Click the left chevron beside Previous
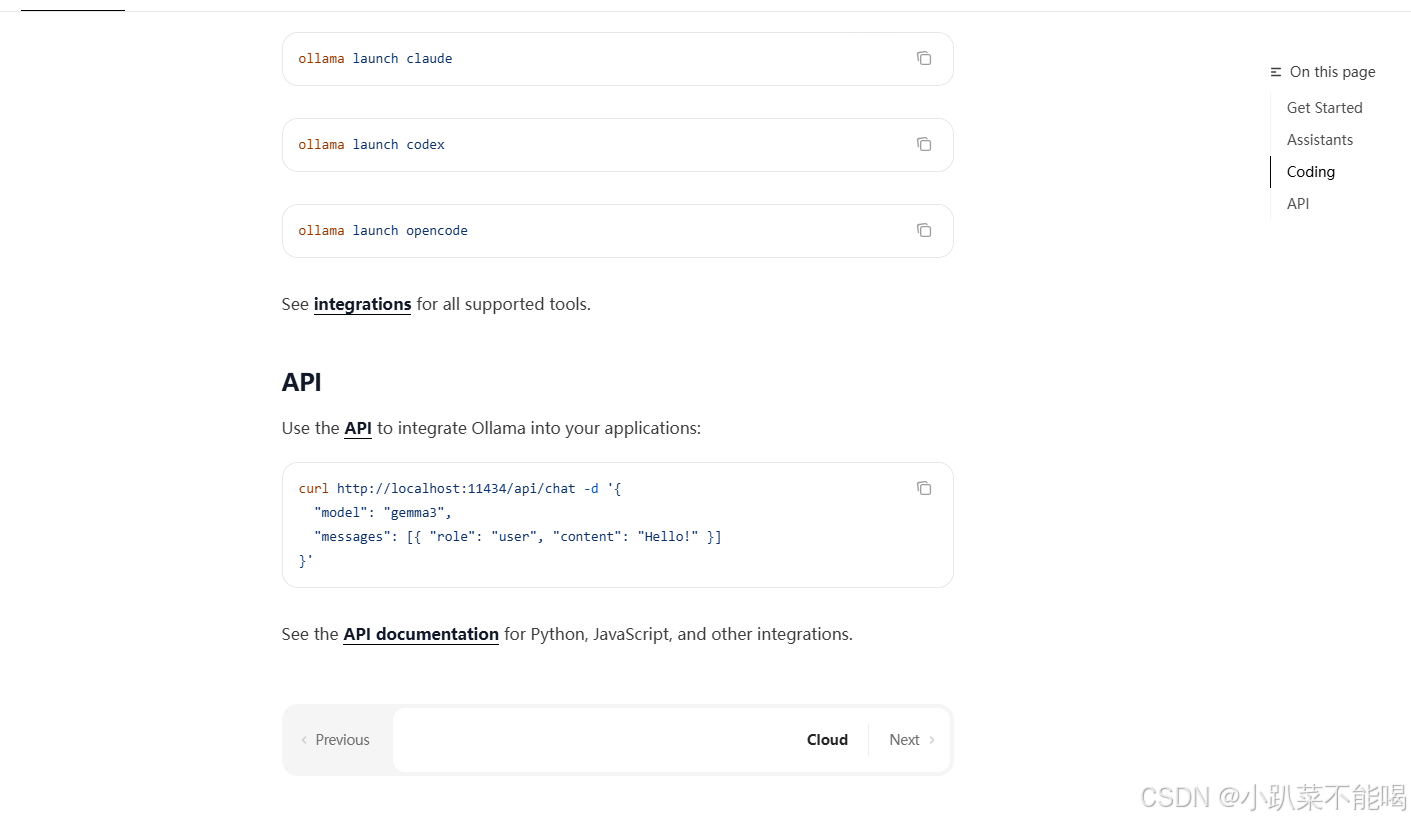The width and height of the screenshot is (1411, 823). pos(304,740)
